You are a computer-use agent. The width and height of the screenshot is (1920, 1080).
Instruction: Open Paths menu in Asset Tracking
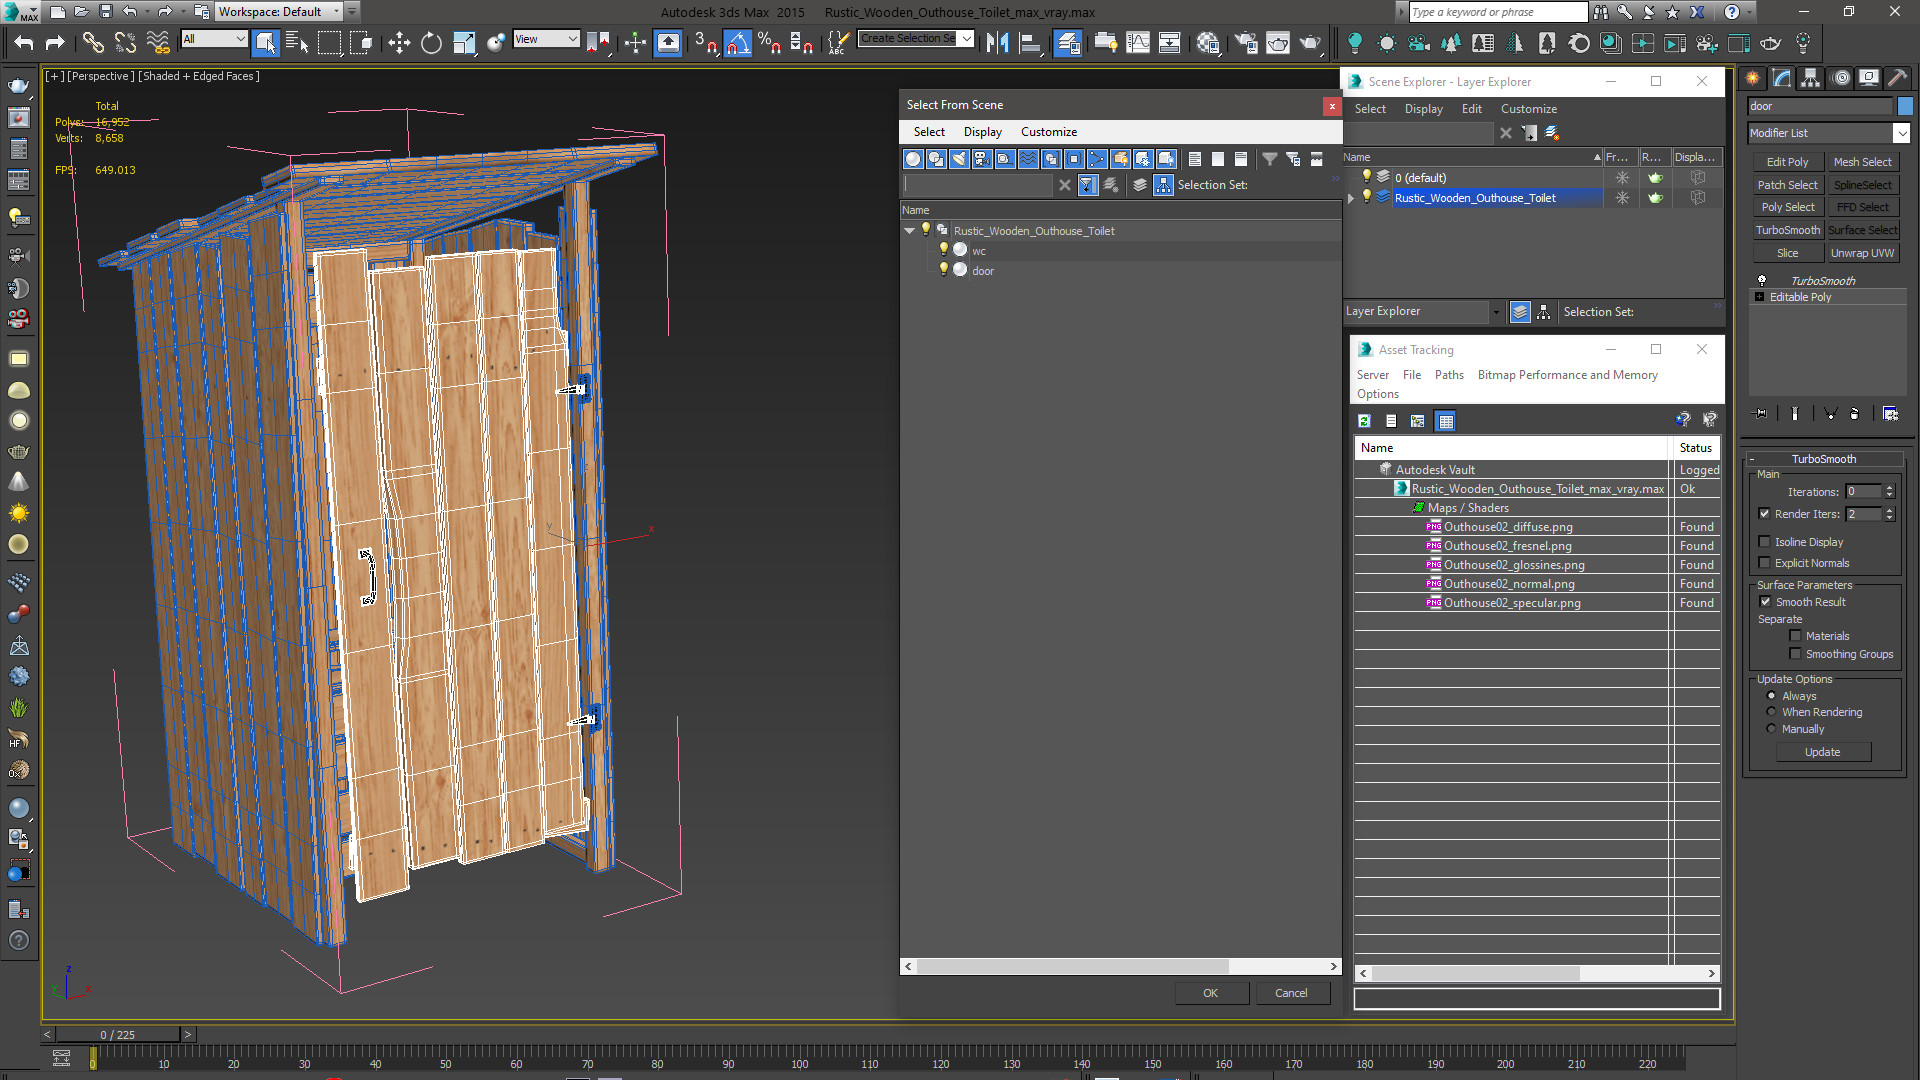1448,375
